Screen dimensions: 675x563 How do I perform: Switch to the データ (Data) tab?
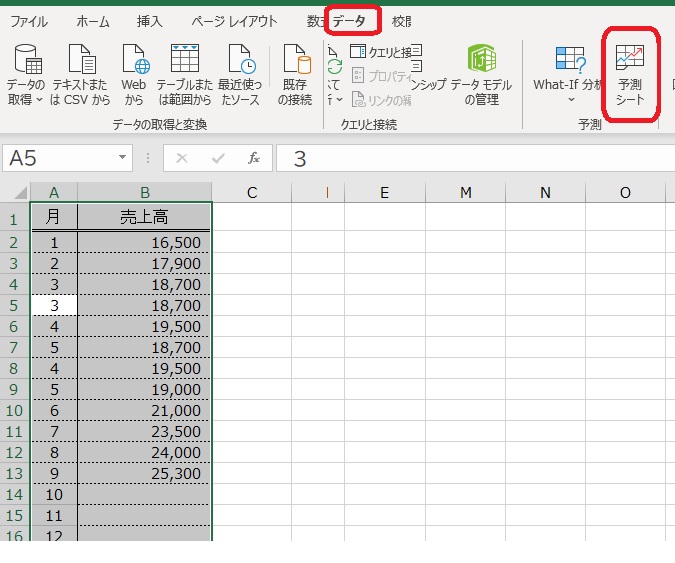tap(352, 21)
